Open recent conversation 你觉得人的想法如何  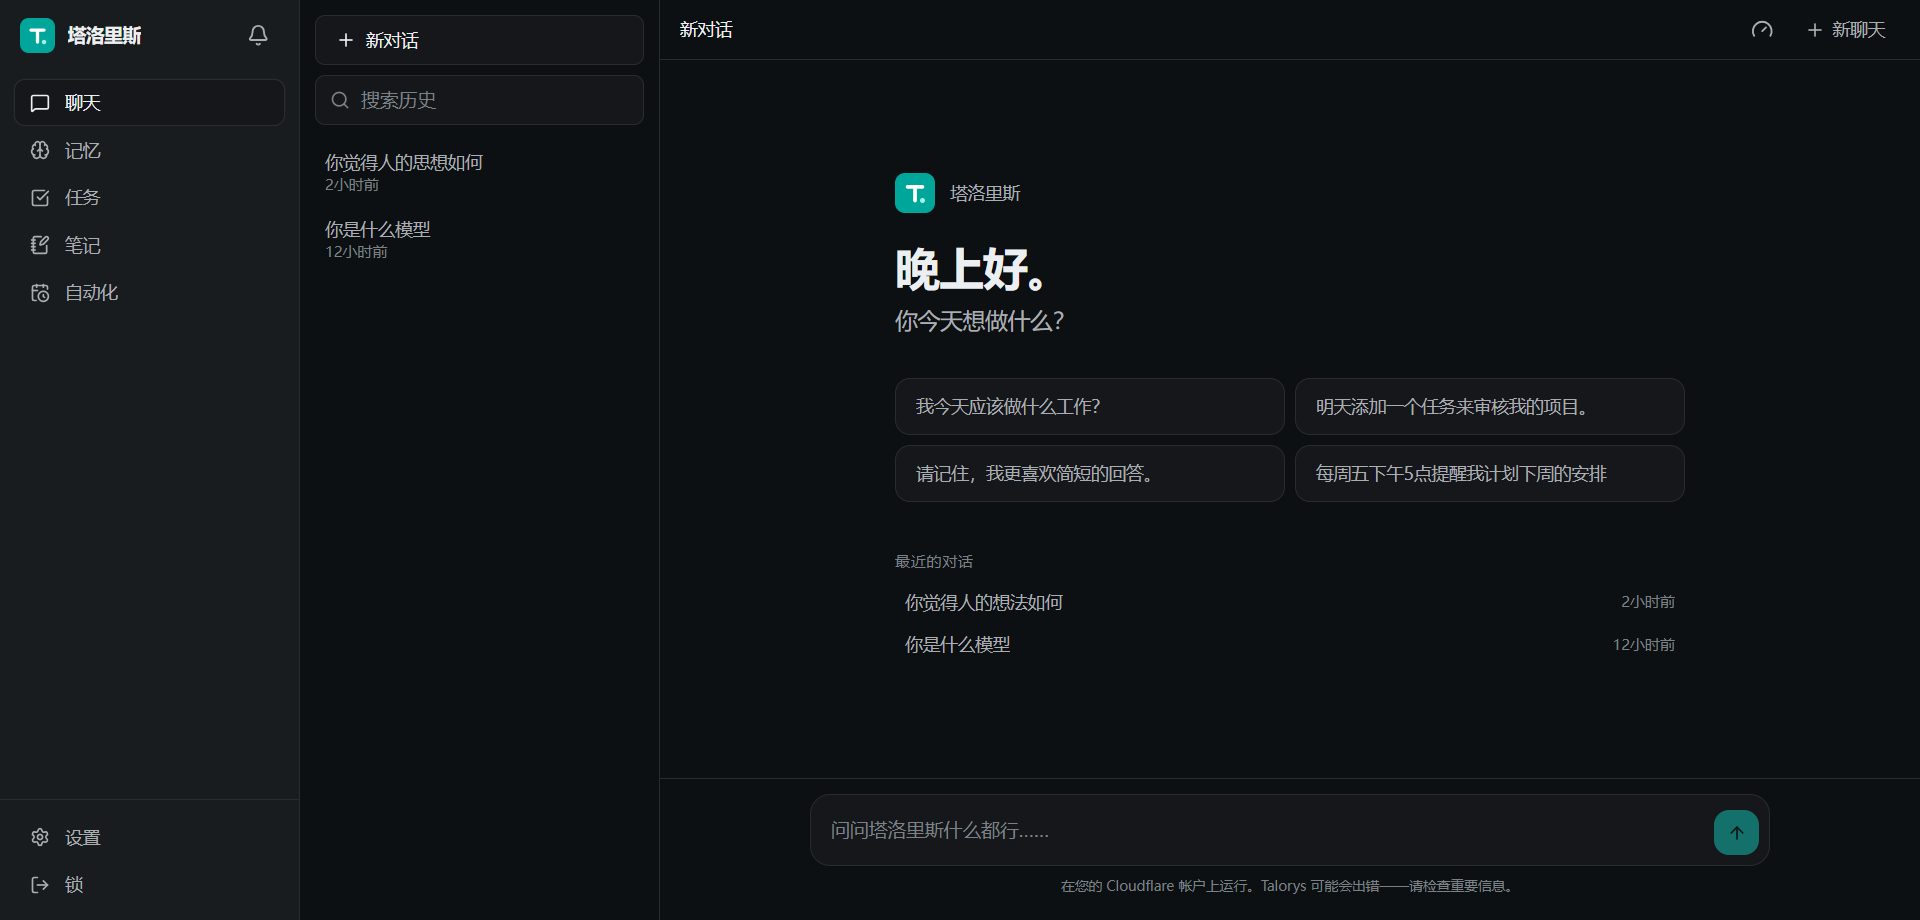click(1289, 602)
